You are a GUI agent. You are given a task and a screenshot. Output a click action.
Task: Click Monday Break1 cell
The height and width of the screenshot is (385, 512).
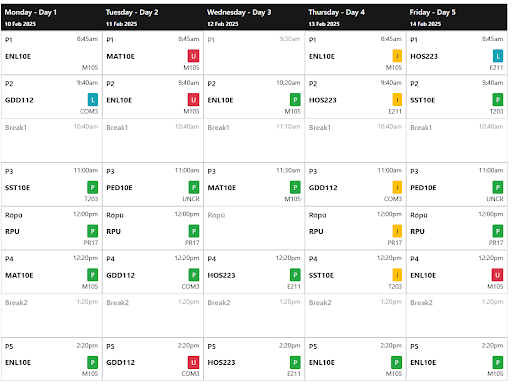click(52, 140)
